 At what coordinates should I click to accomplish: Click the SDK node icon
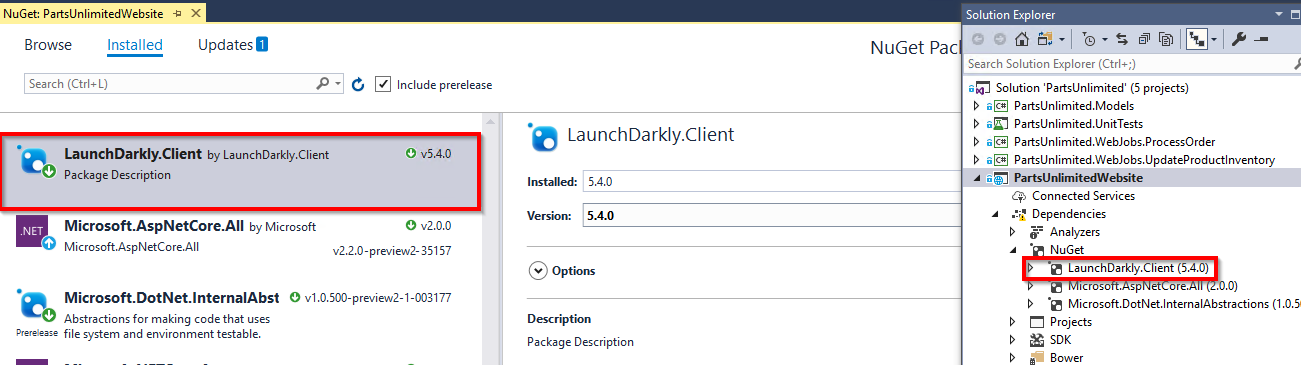click(1038, 340)
